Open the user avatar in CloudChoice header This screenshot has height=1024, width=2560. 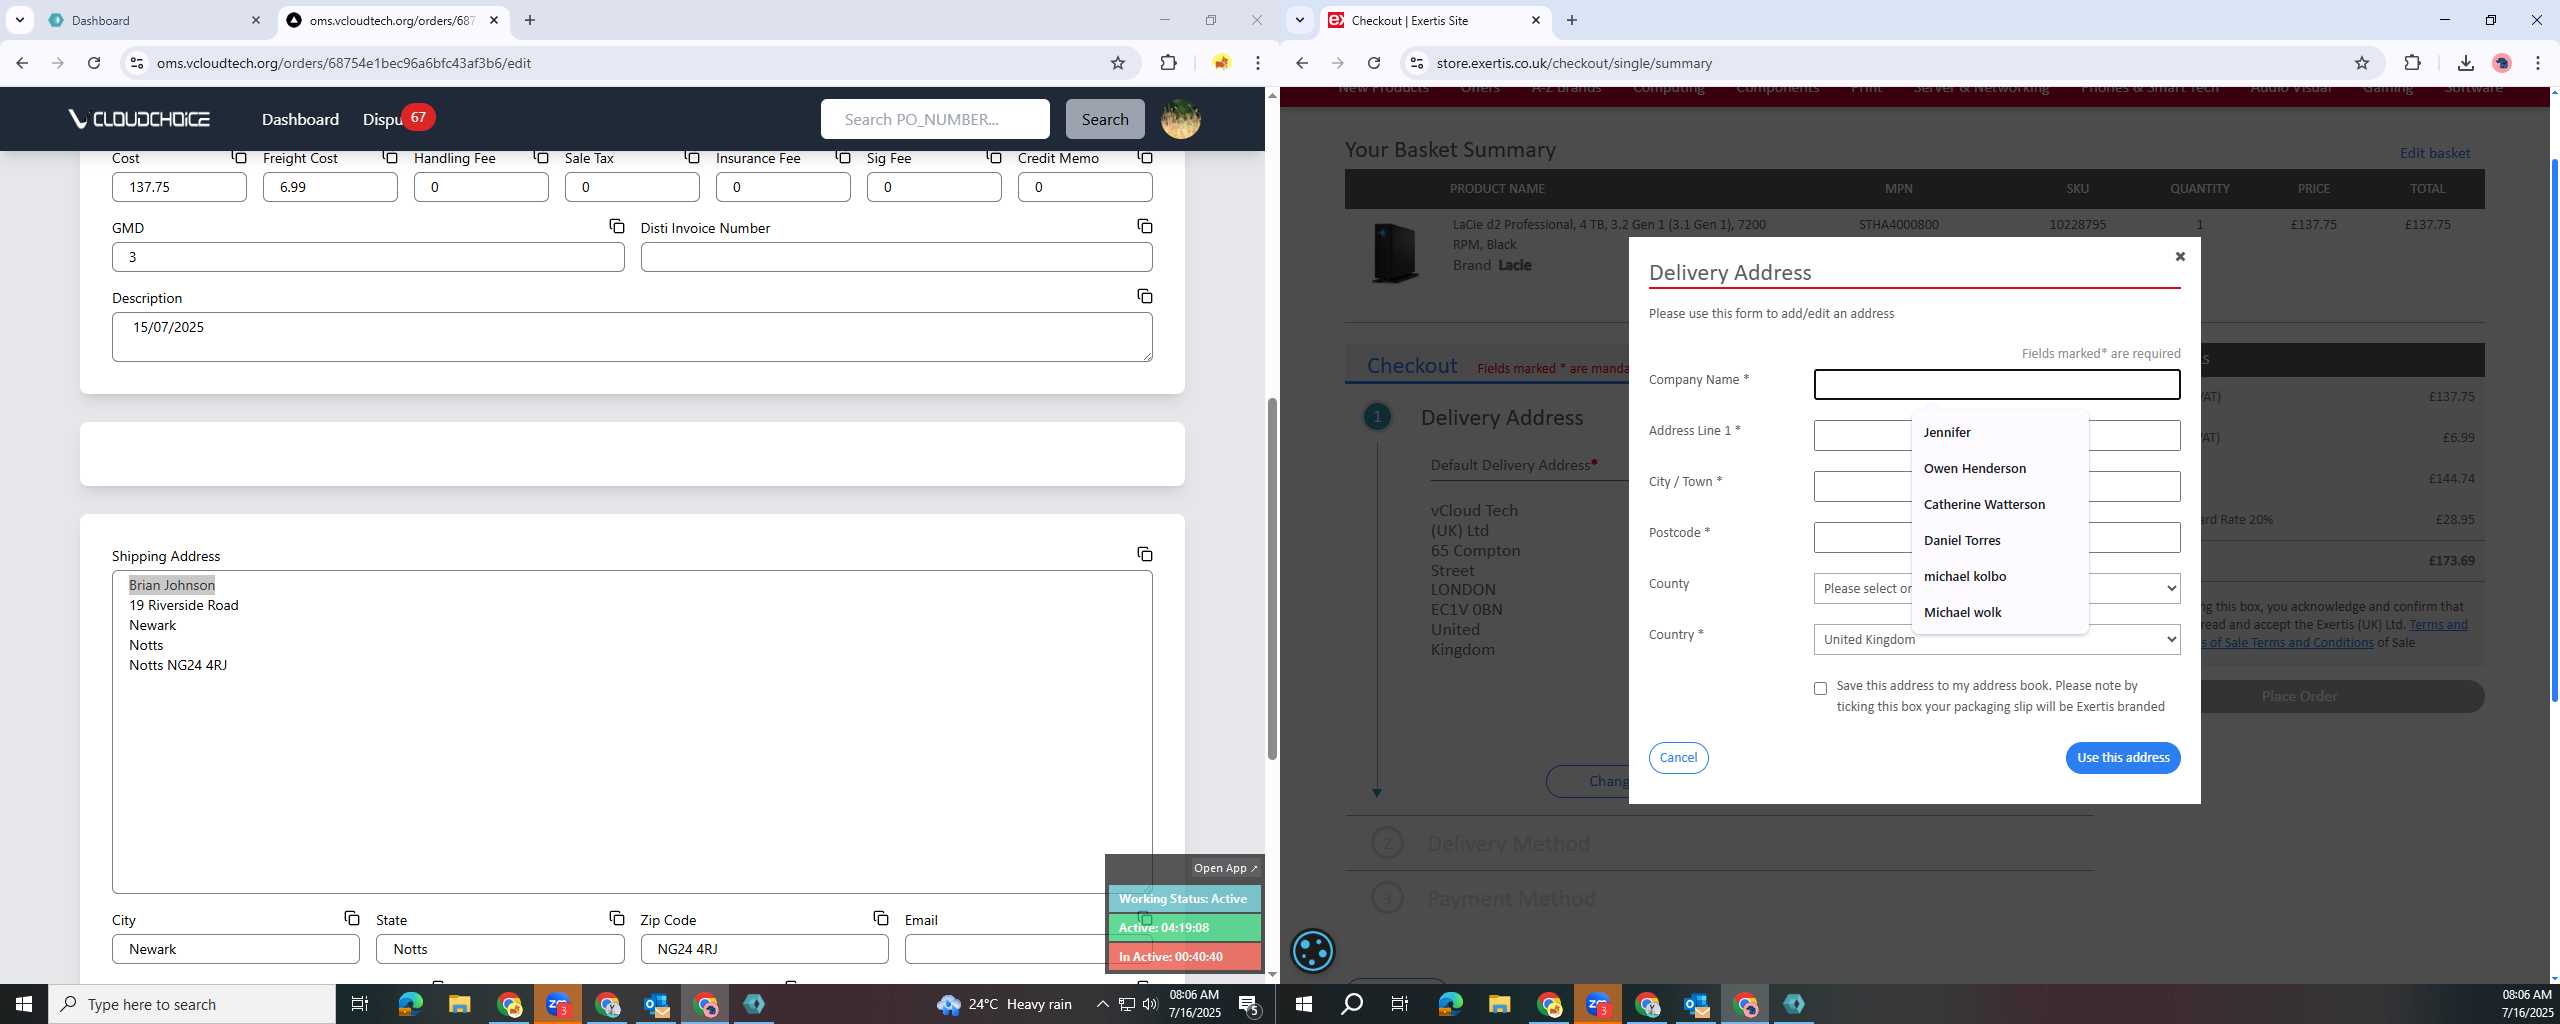click(x=1180, y=119)
